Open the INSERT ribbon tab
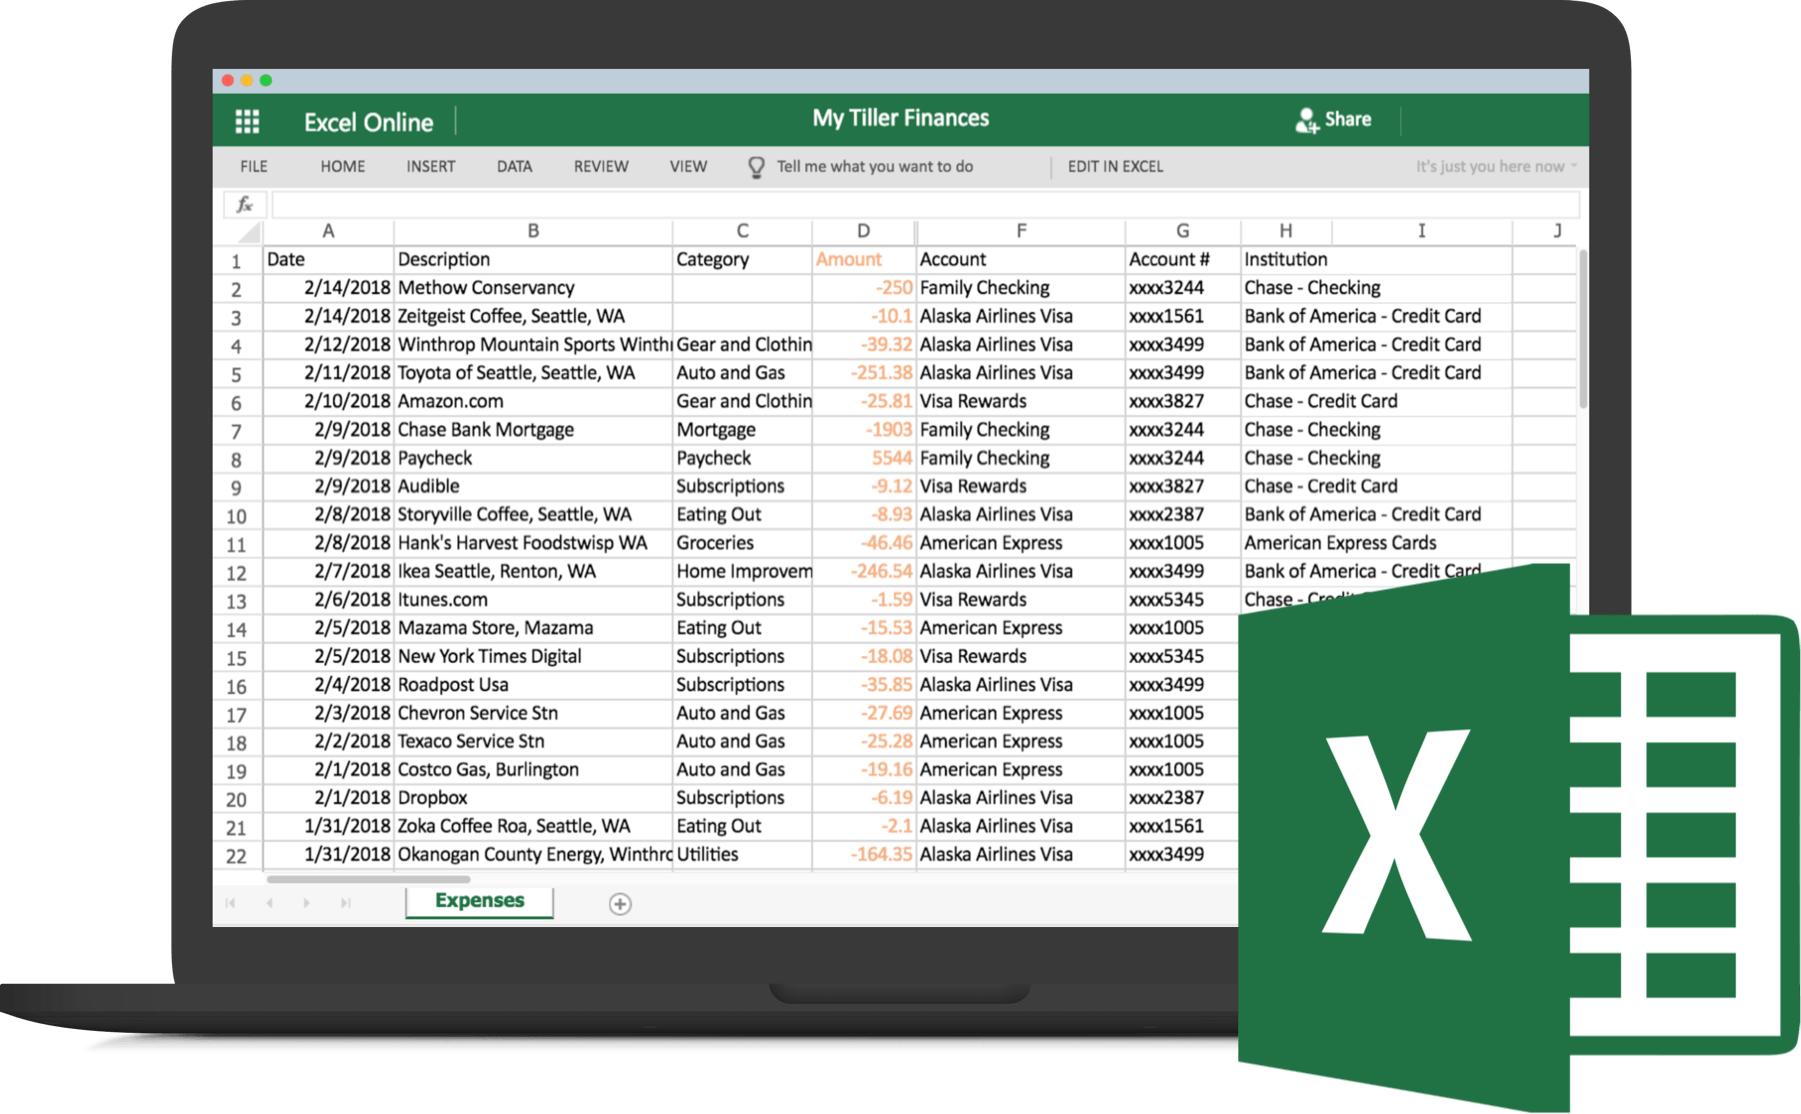Viewport: 1801px width, 1114px height. pyautogui.click(x=431, y=167)
